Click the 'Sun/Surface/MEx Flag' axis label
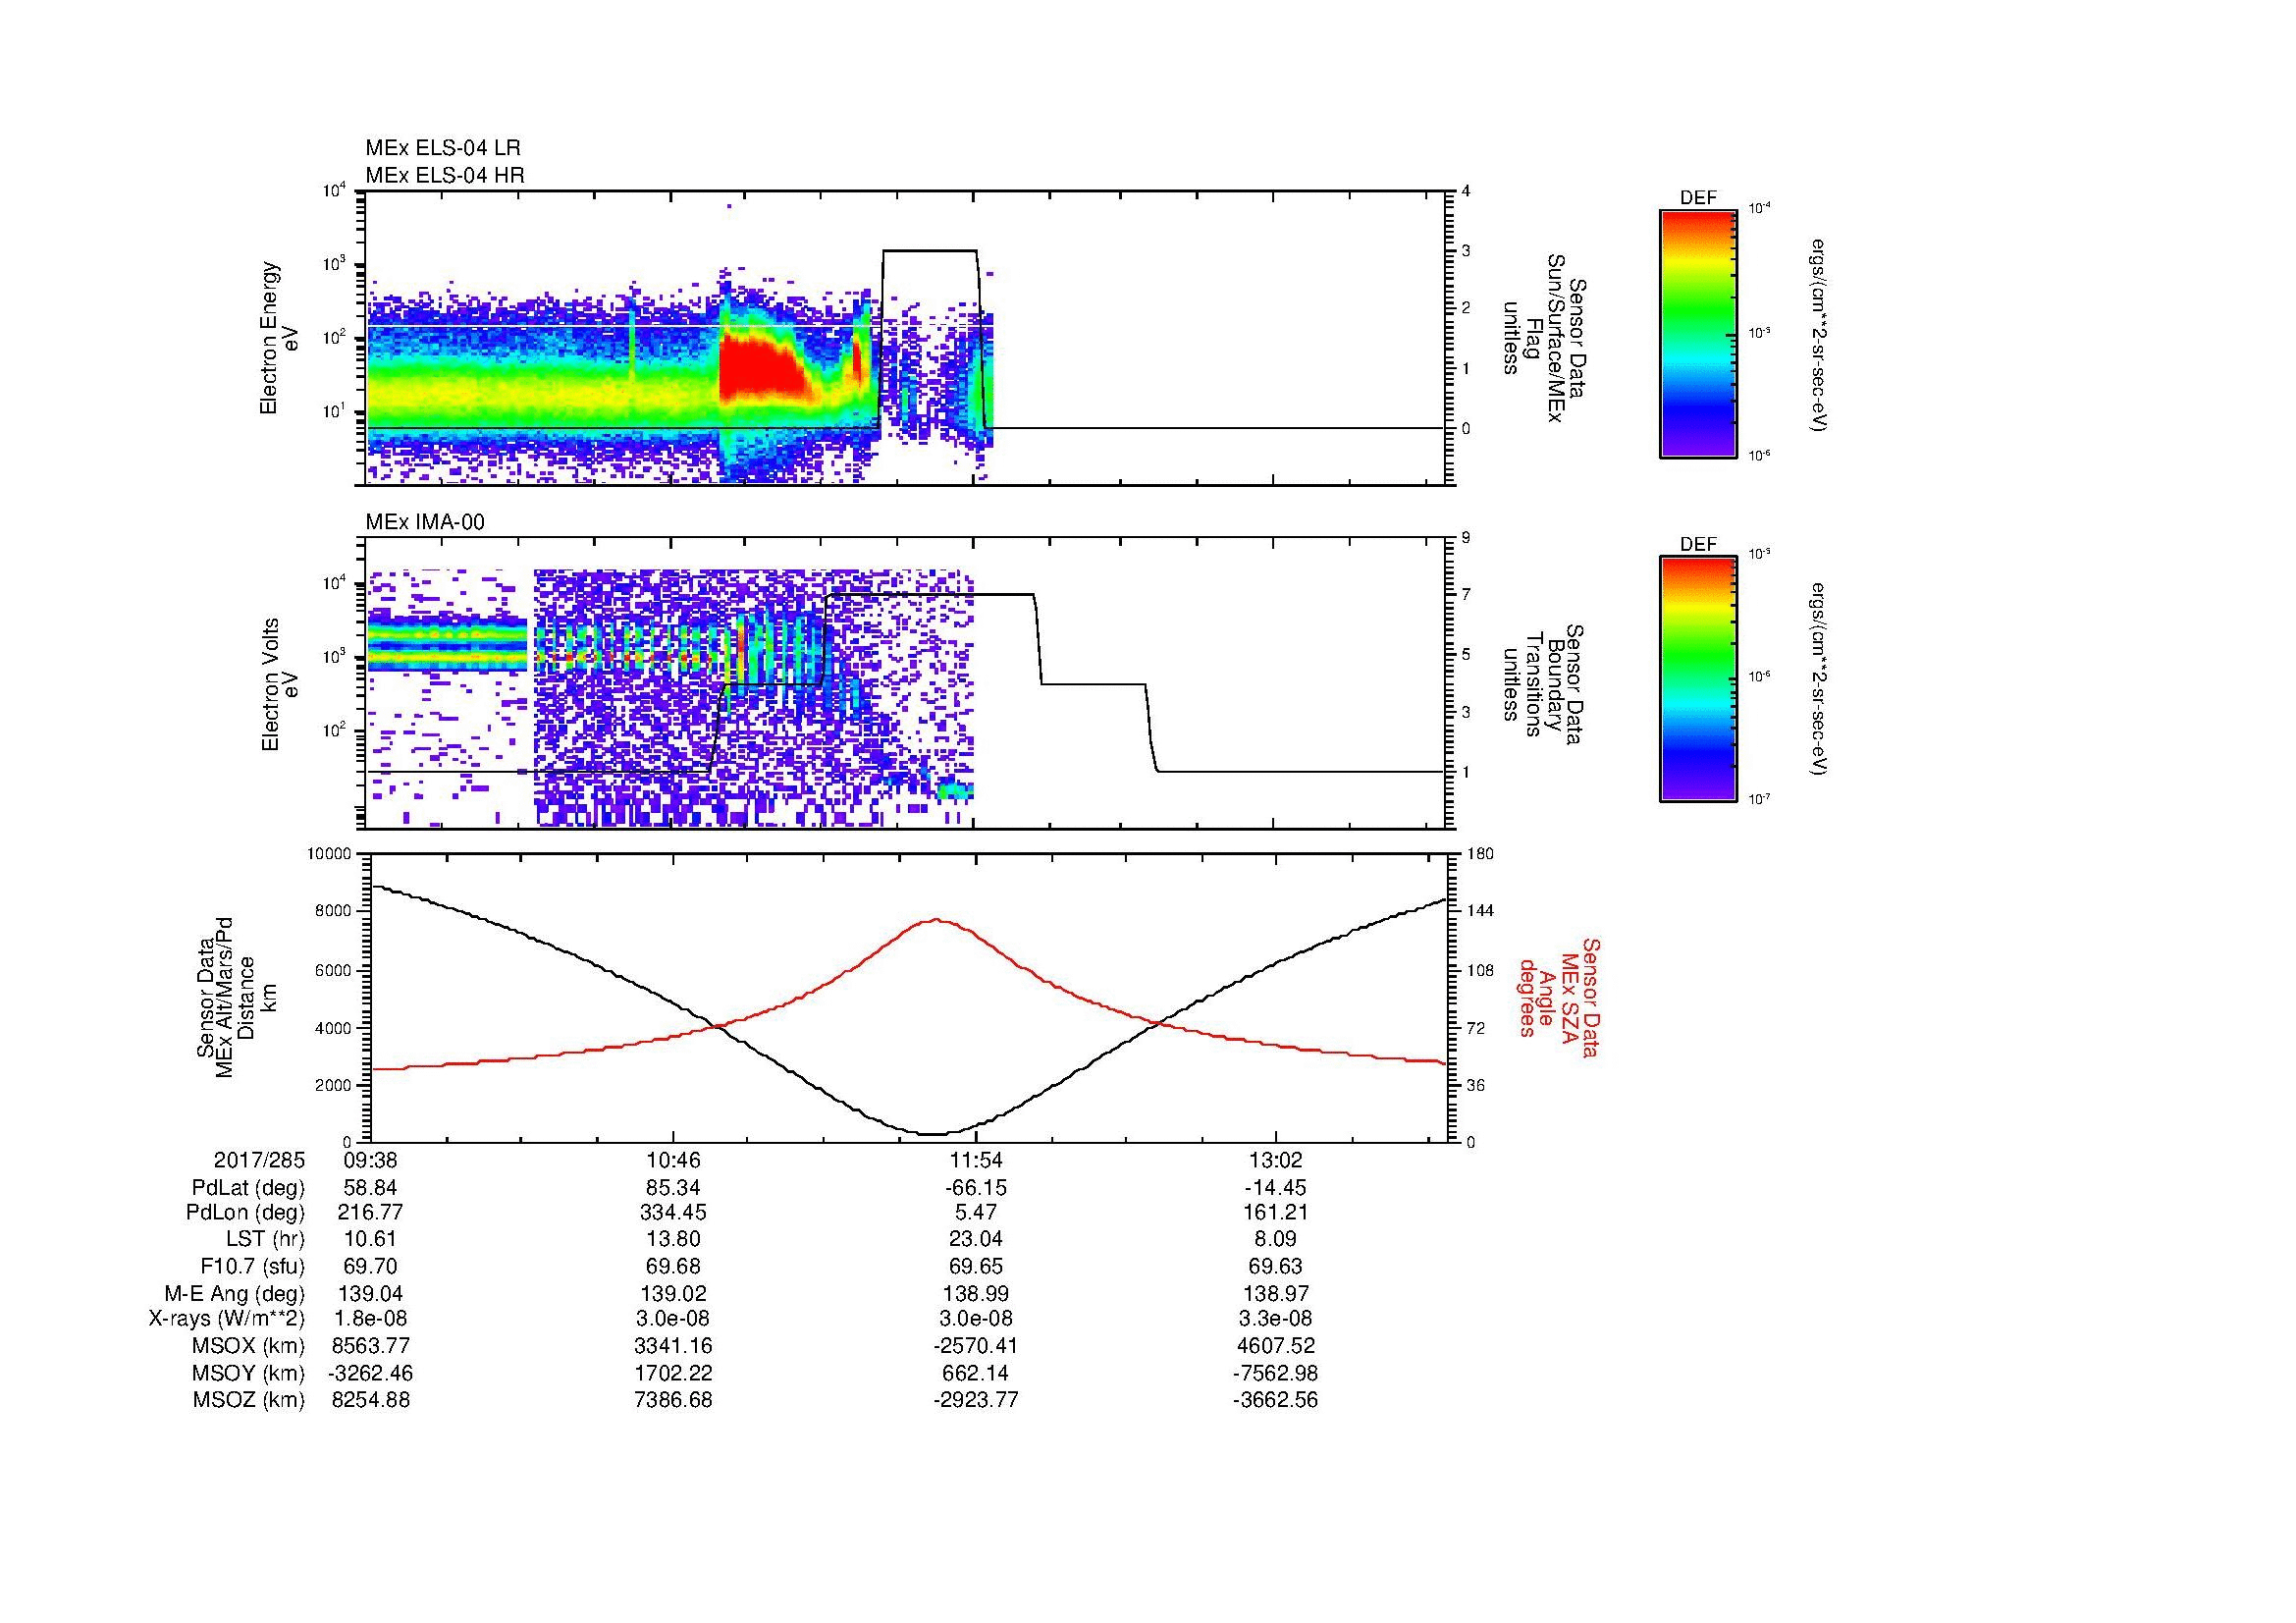This screenshot has height=1623, width=2296. (1543, 338)
